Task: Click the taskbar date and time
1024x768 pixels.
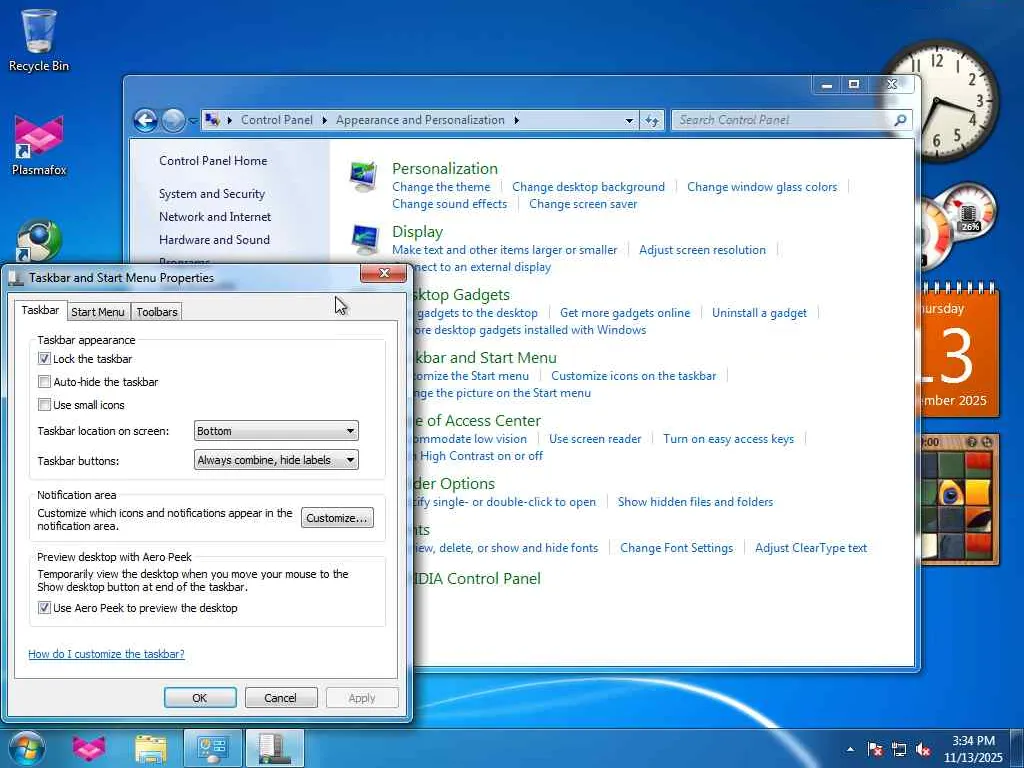Action: 973,749
